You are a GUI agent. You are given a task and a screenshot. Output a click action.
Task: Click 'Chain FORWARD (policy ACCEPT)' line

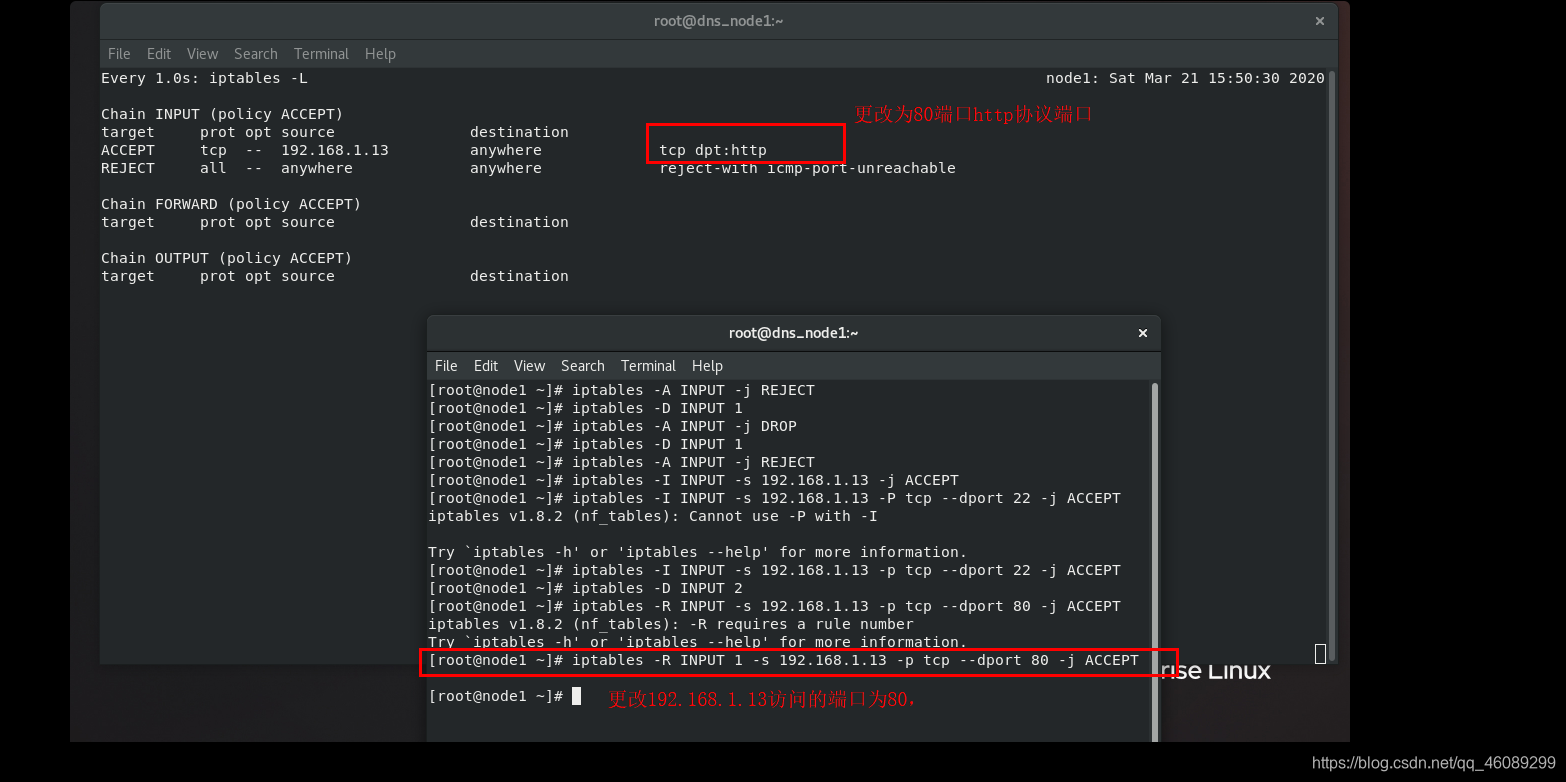pos(231,204)
